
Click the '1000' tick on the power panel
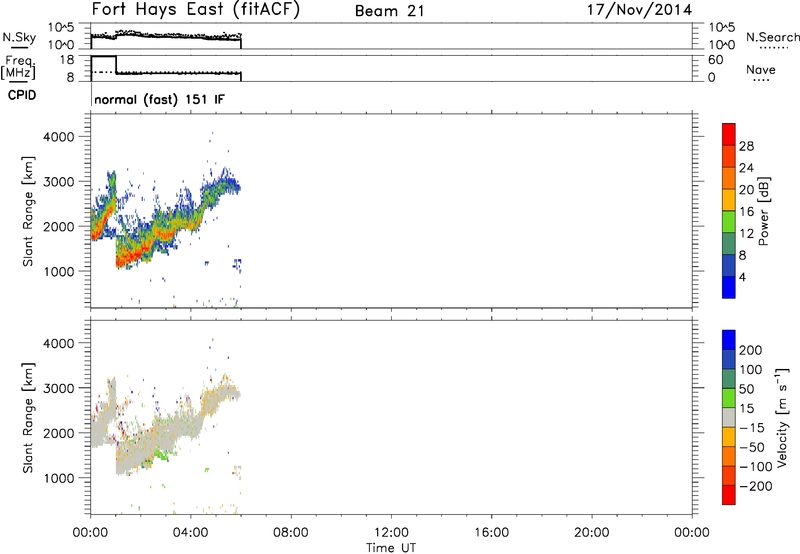(58, 271)
